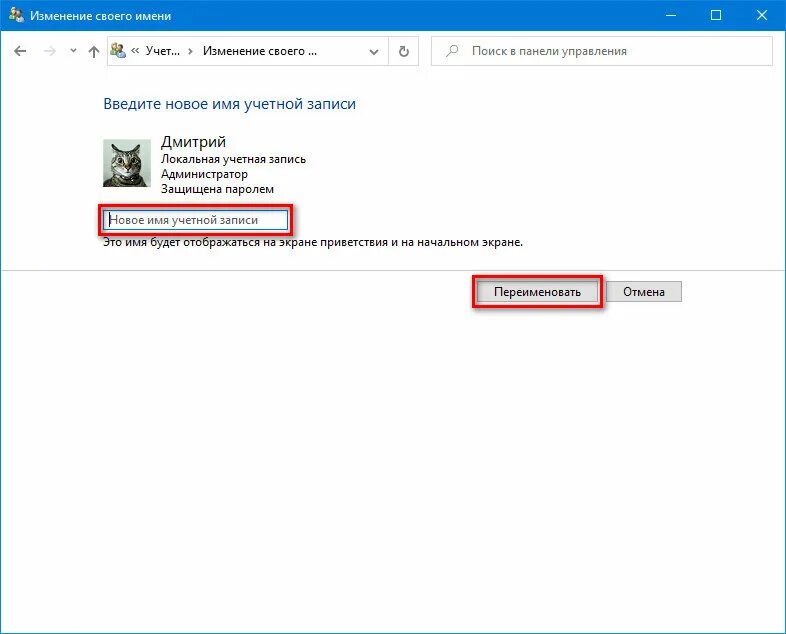Go back with the left arrow
786x634 pixels.
20,51
